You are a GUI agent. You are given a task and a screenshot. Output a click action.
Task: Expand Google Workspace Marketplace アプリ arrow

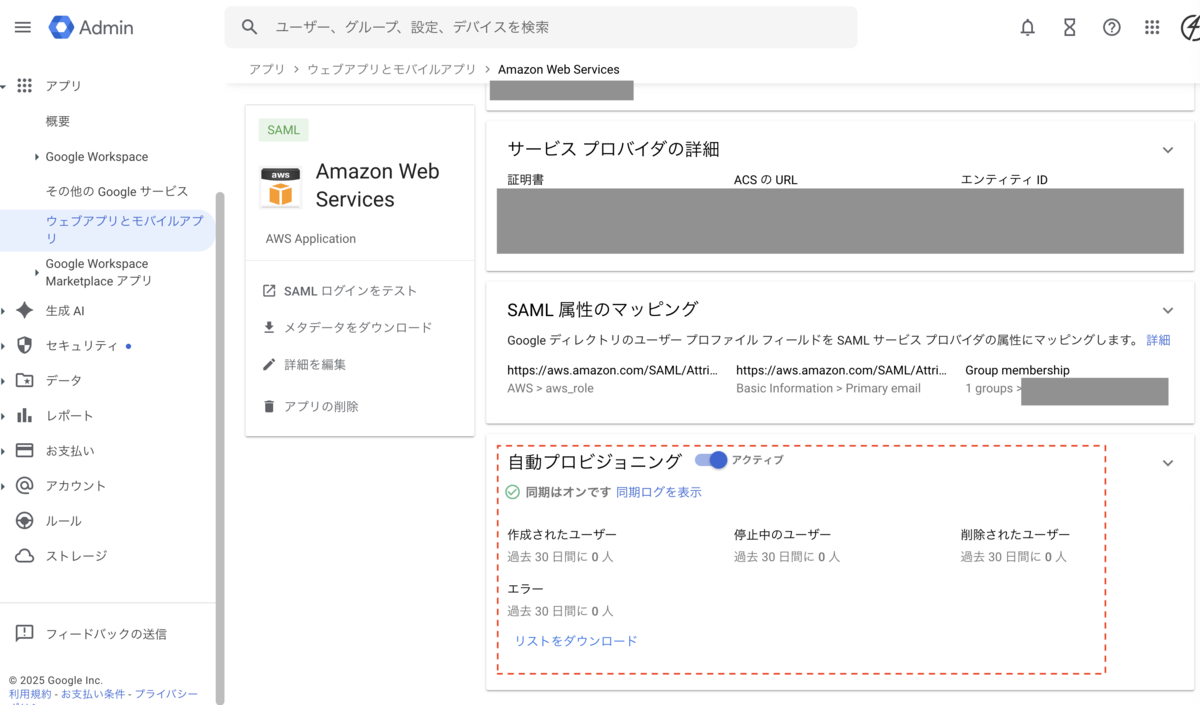coord(37,272)
